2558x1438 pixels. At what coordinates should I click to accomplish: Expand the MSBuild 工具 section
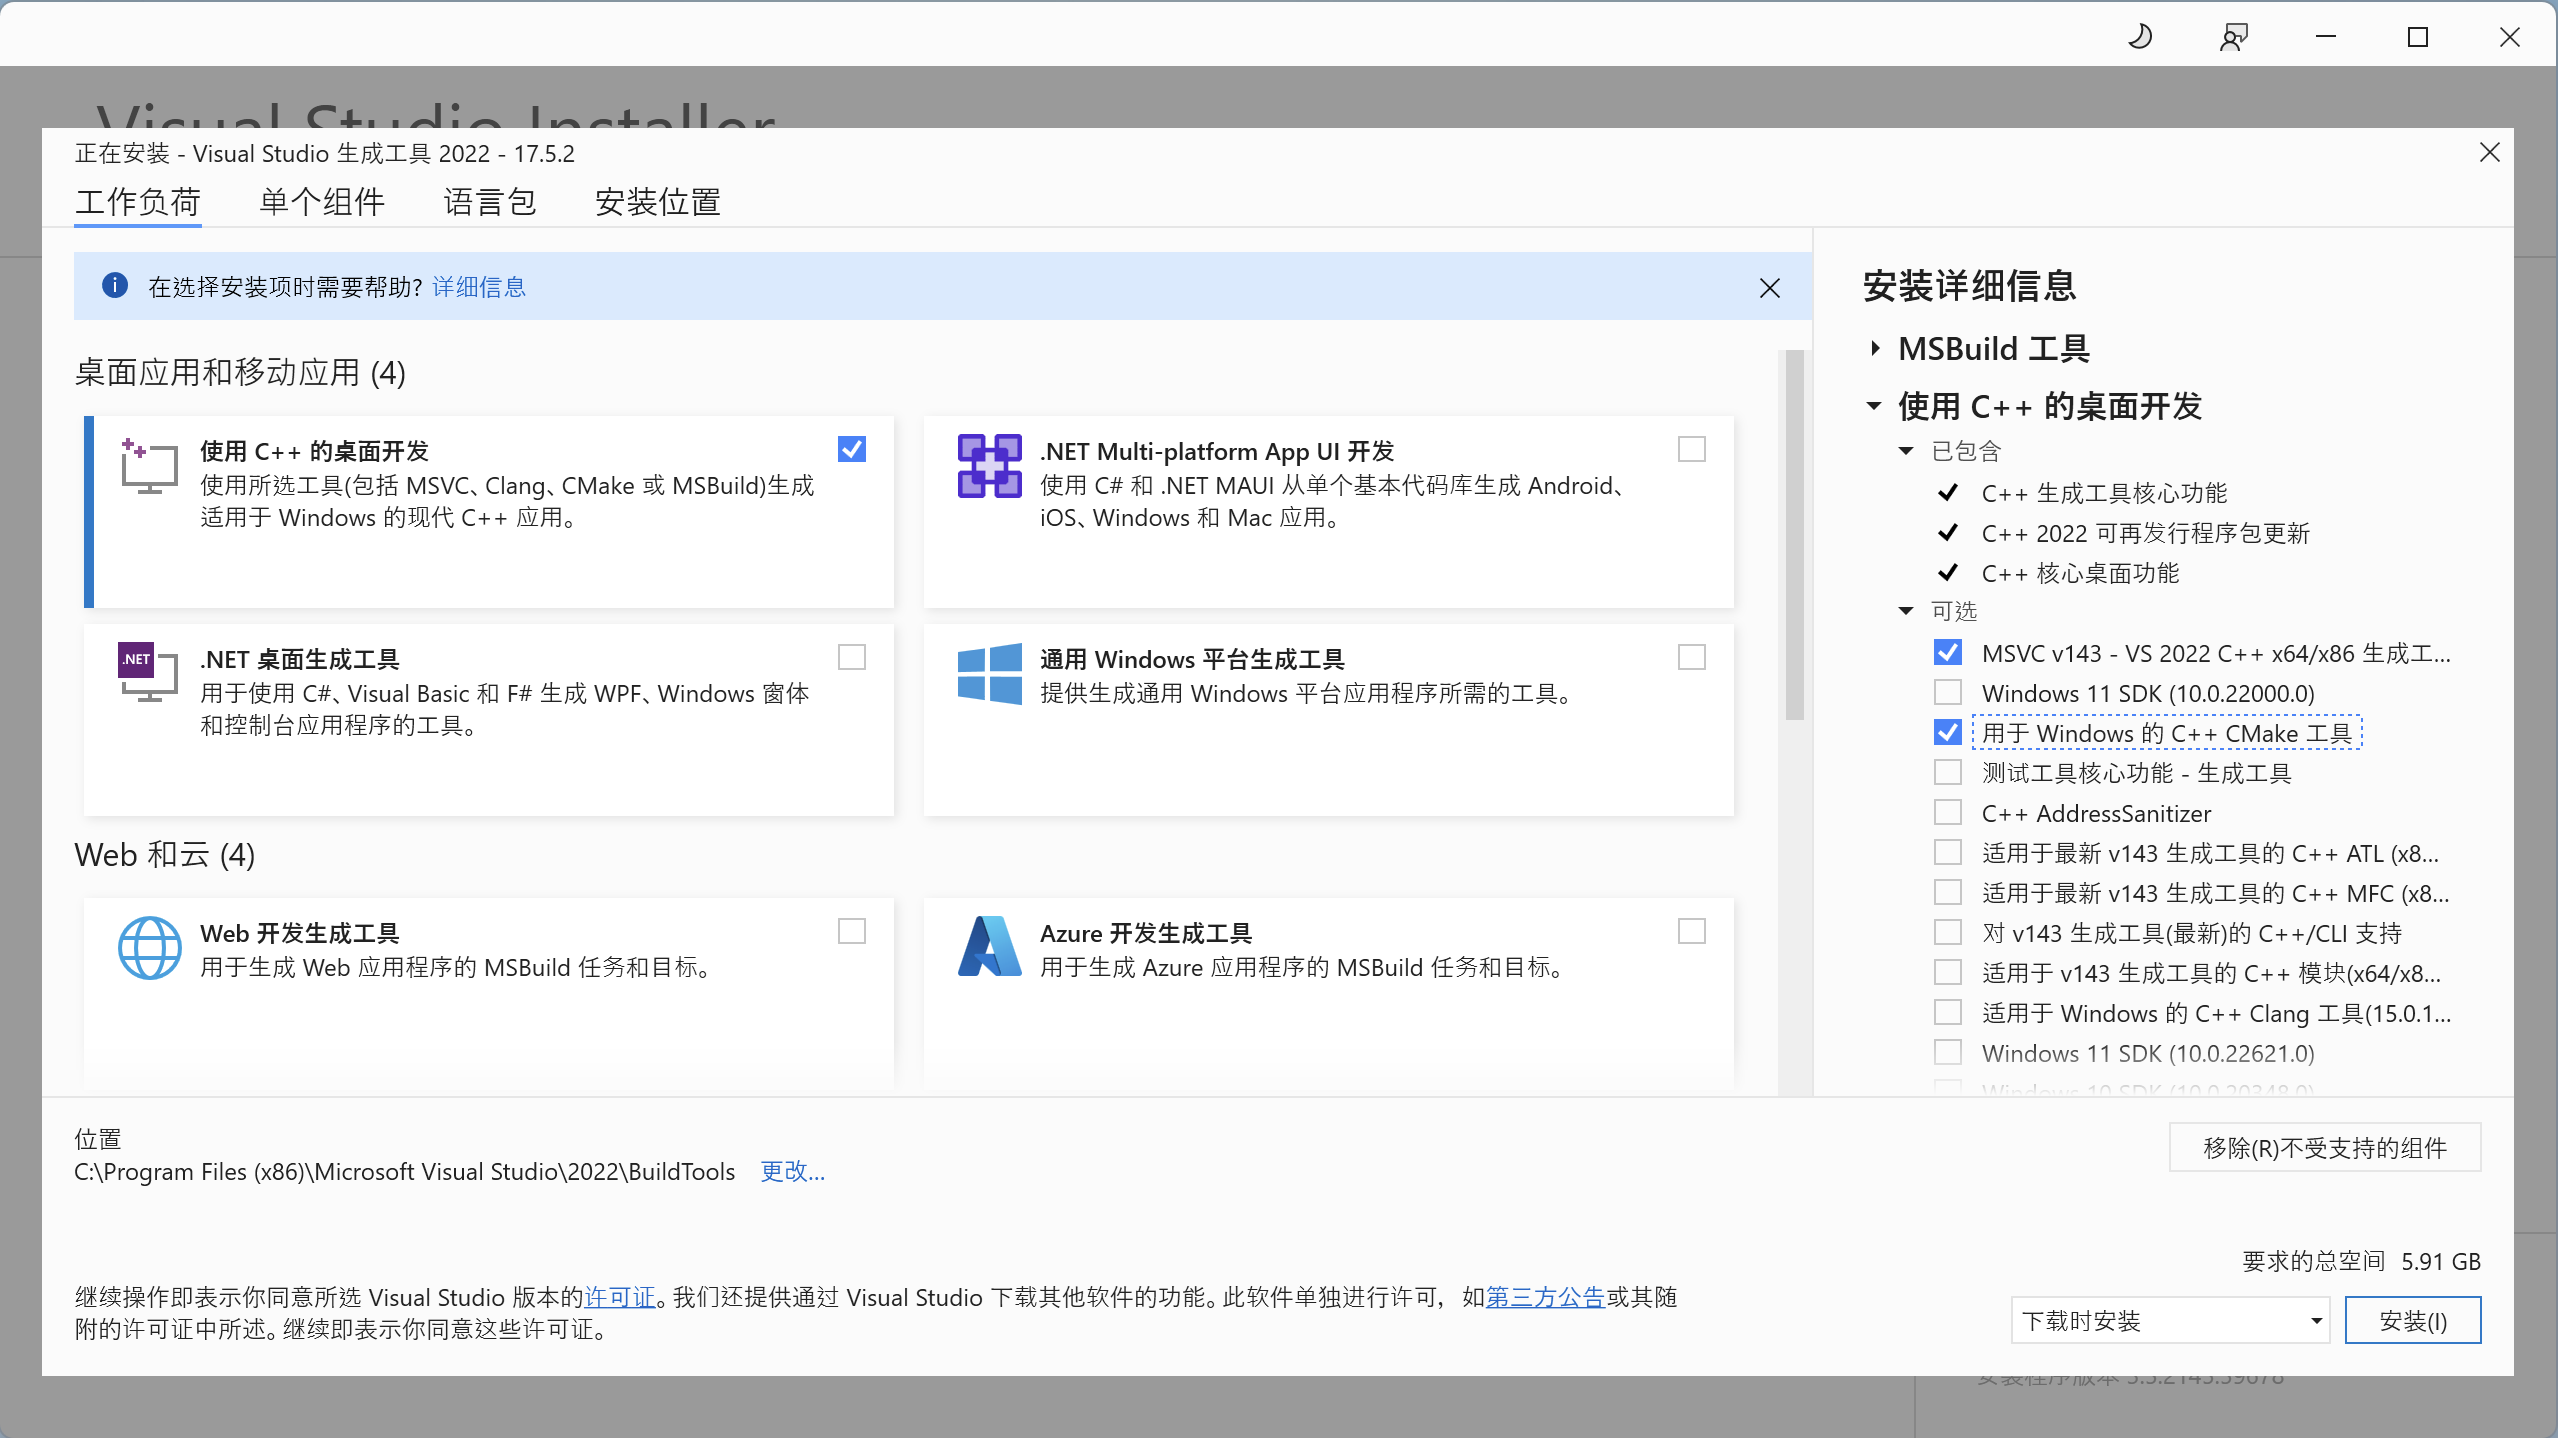[x=1873, y=349]
